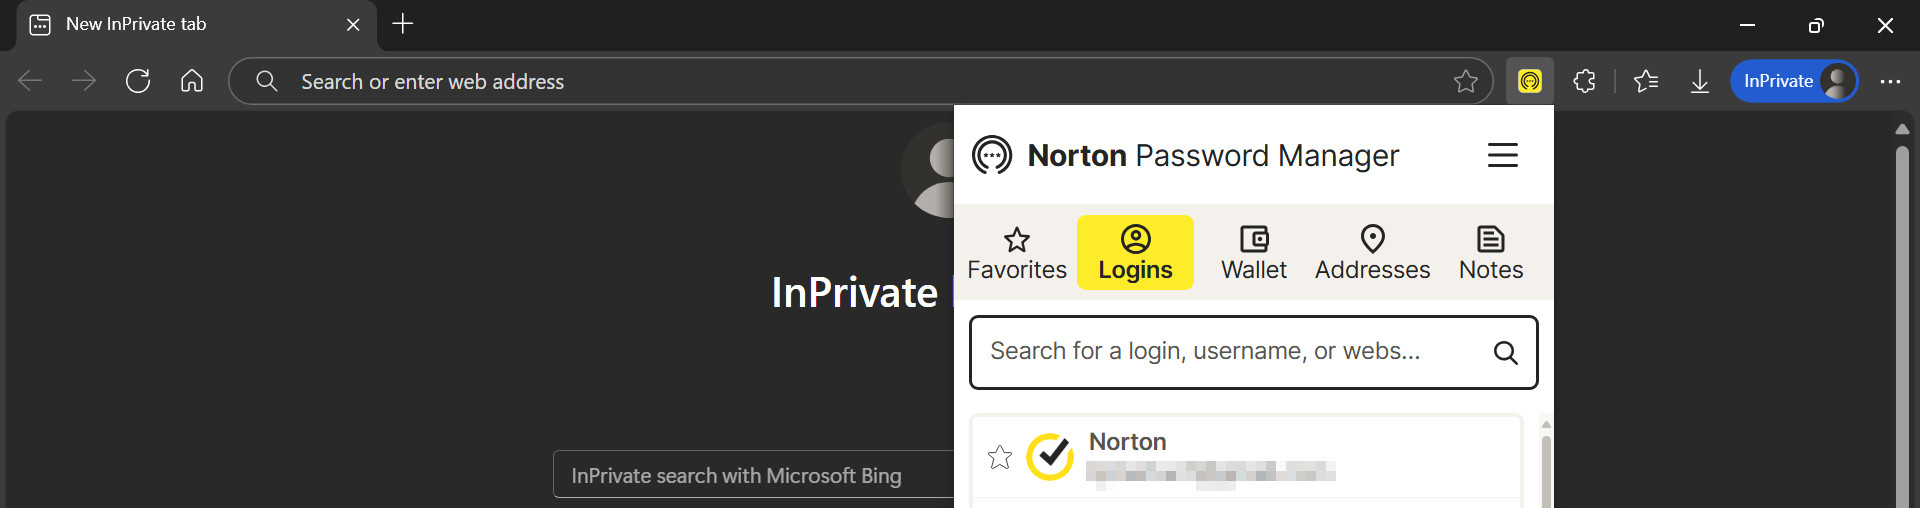This screenshot has width=1920, height=508.
Task: Open the Downloads arrow icon
Action: 1699,81
